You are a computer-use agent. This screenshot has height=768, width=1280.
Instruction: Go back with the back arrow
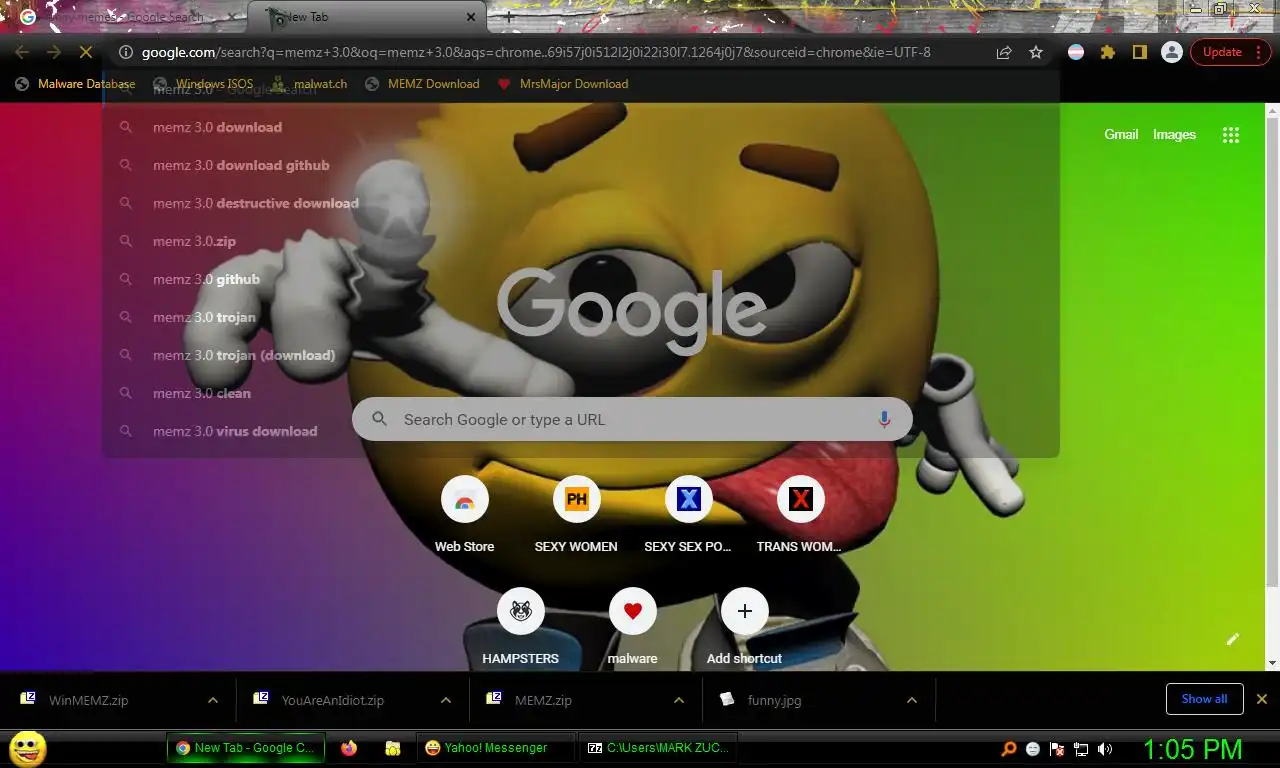22,52
